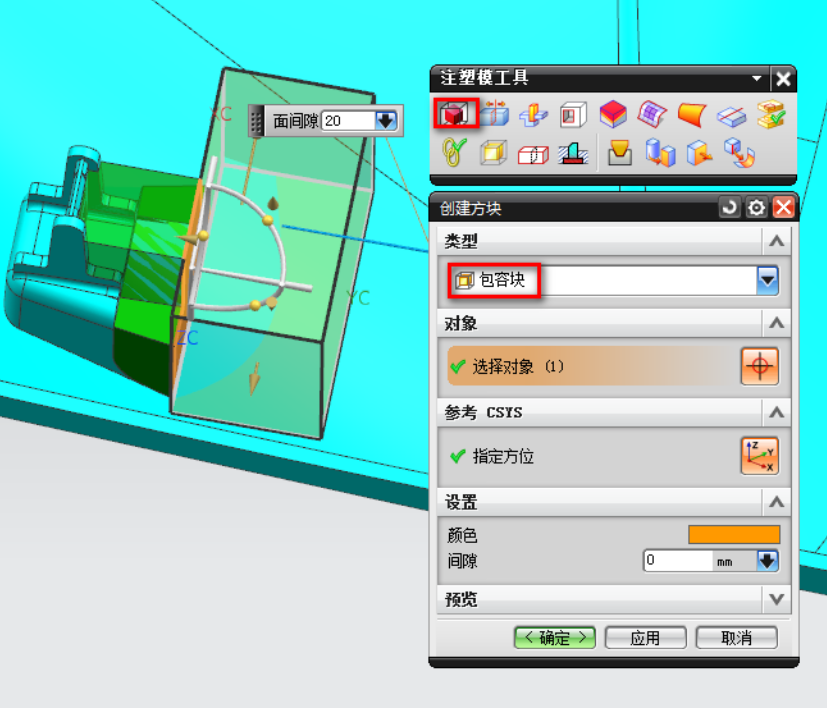Select the Split Solid tool with orange arrows
Screen dimensions: 827x708
(494, 113)
